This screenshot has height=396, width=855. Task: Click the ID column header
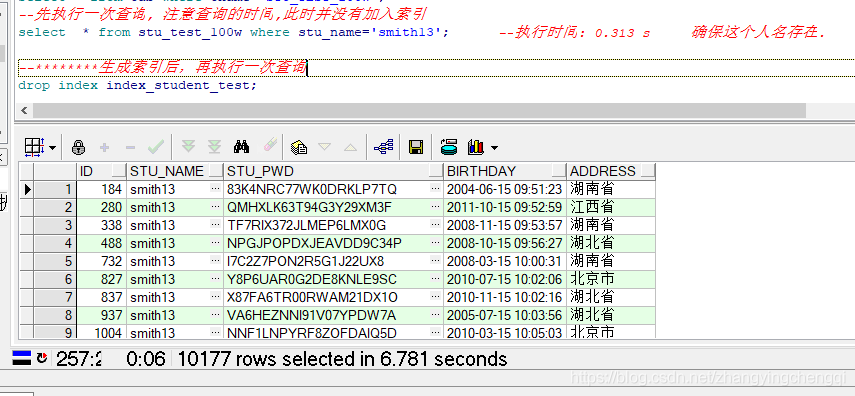click(x=101, y=171)
